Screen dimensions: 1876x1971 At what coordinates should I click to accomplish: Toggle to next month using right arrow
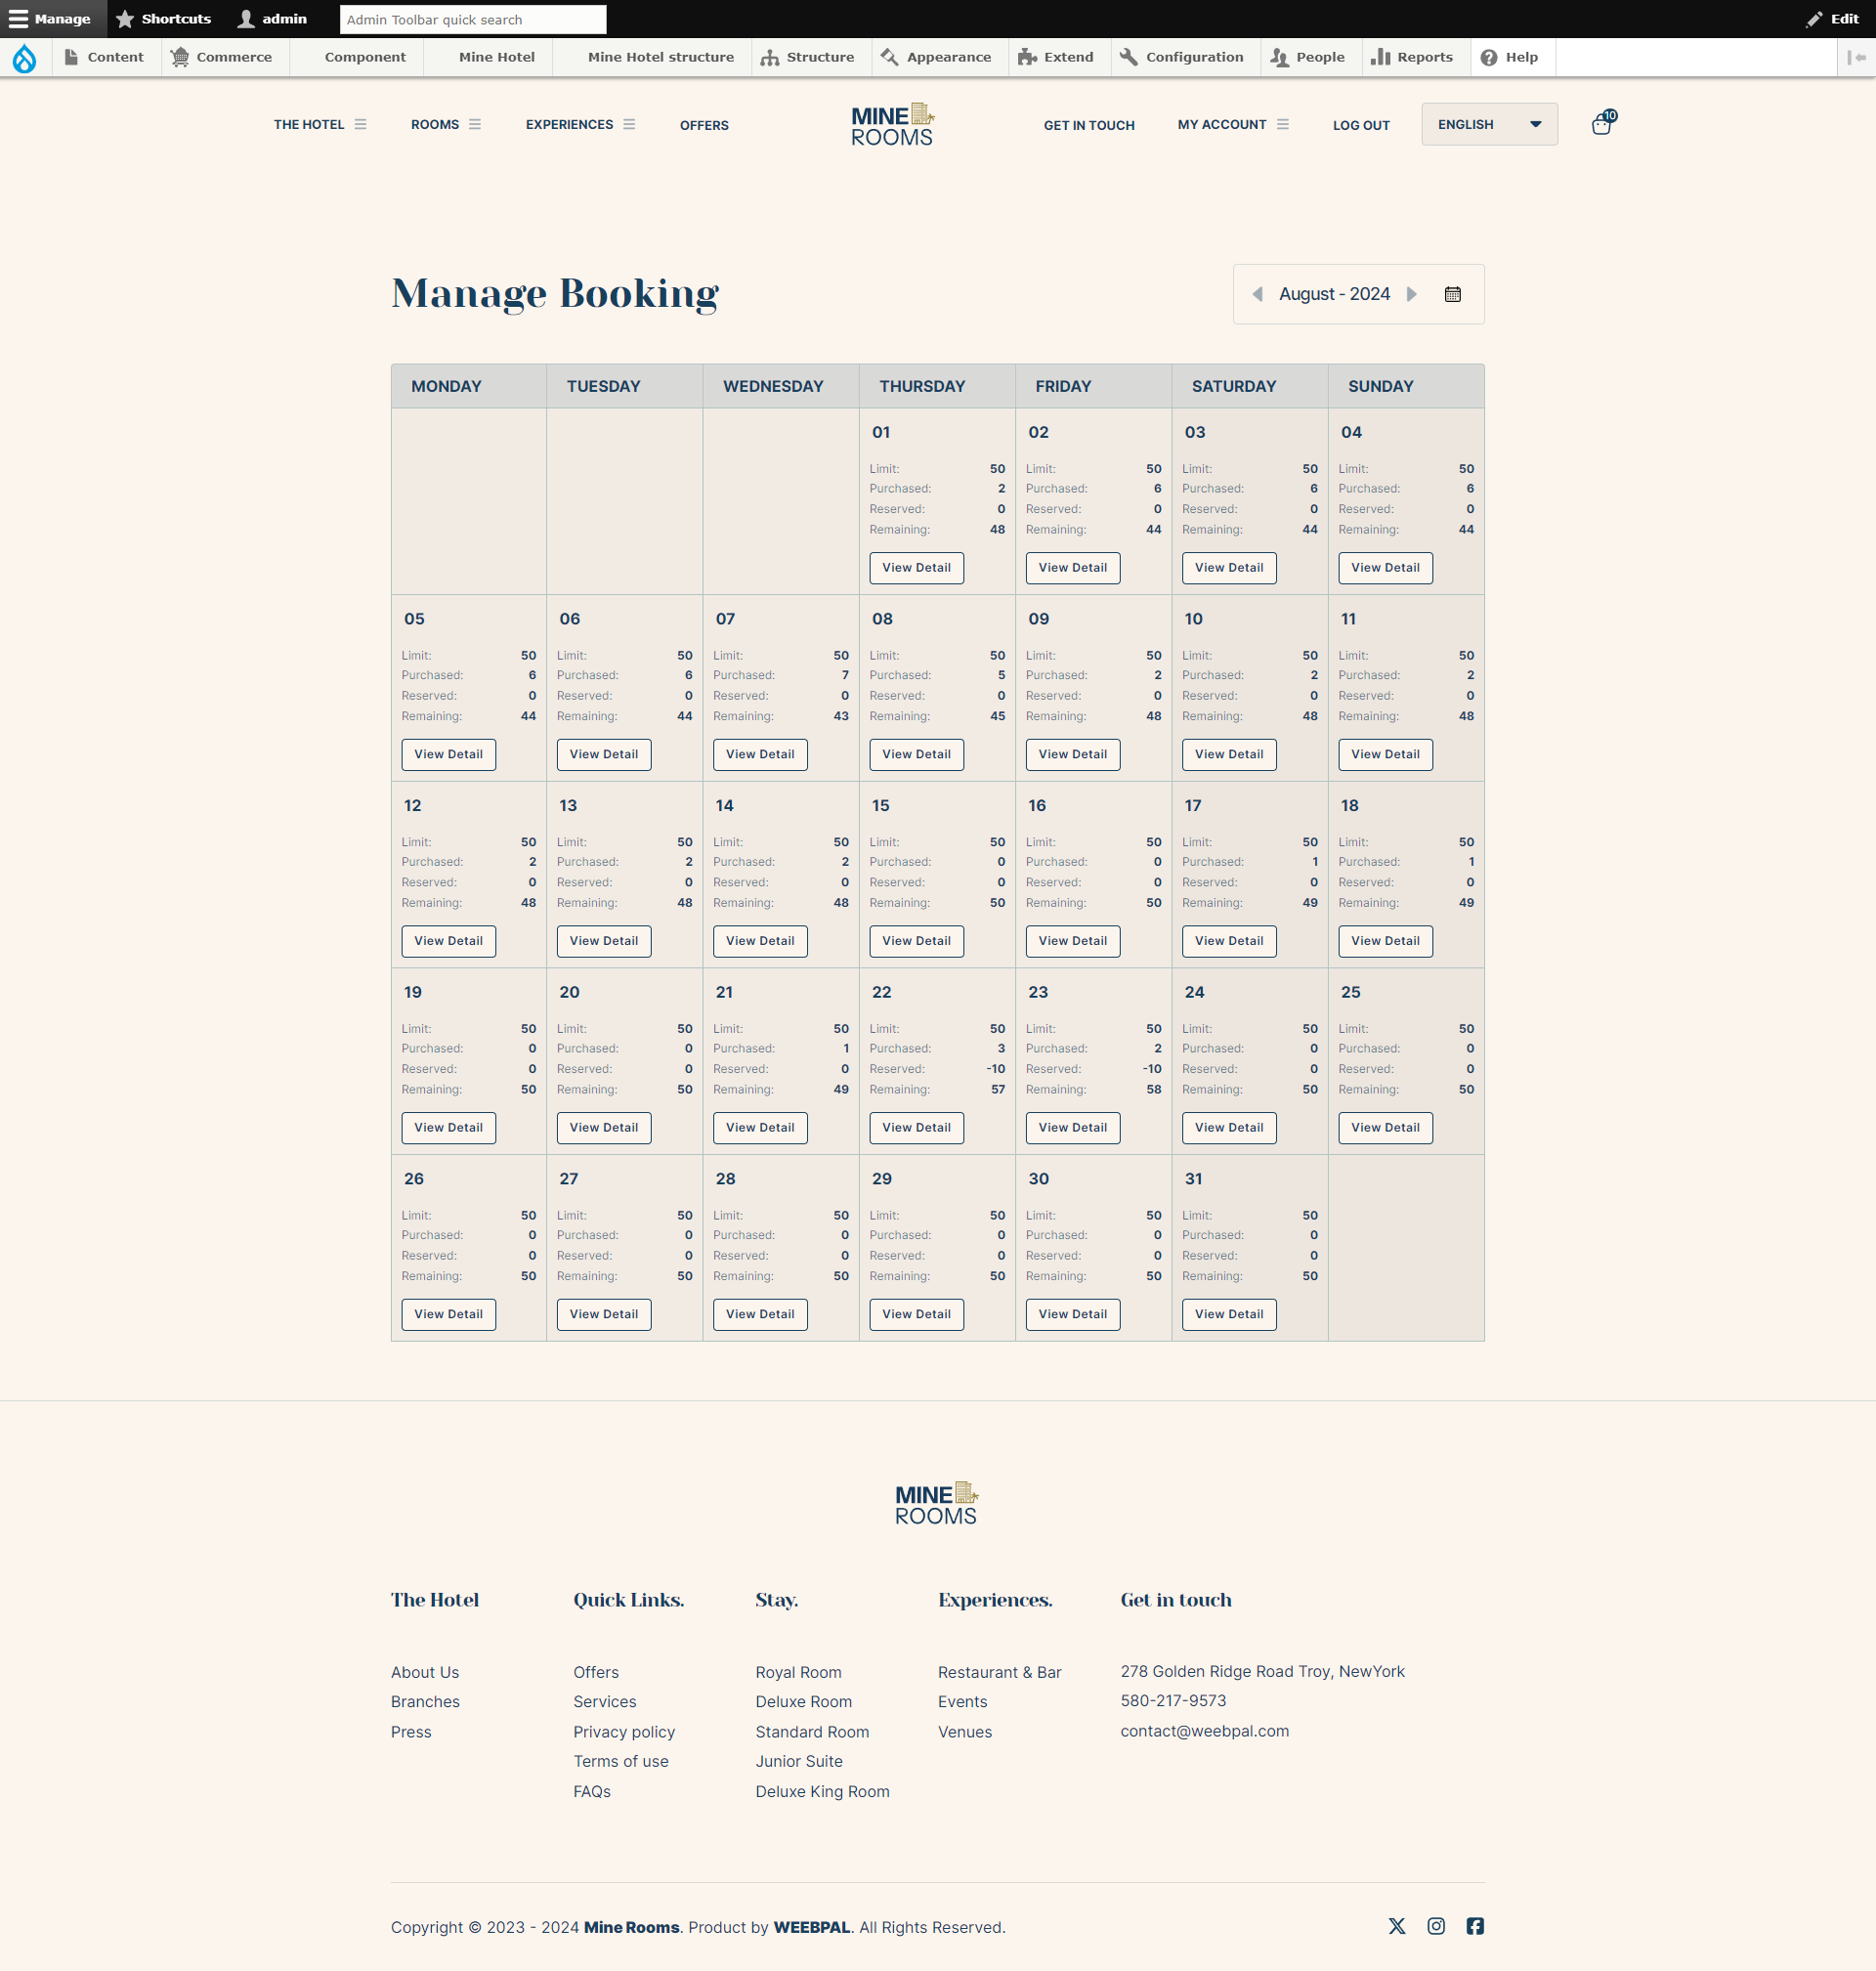tap(1415, 294)
